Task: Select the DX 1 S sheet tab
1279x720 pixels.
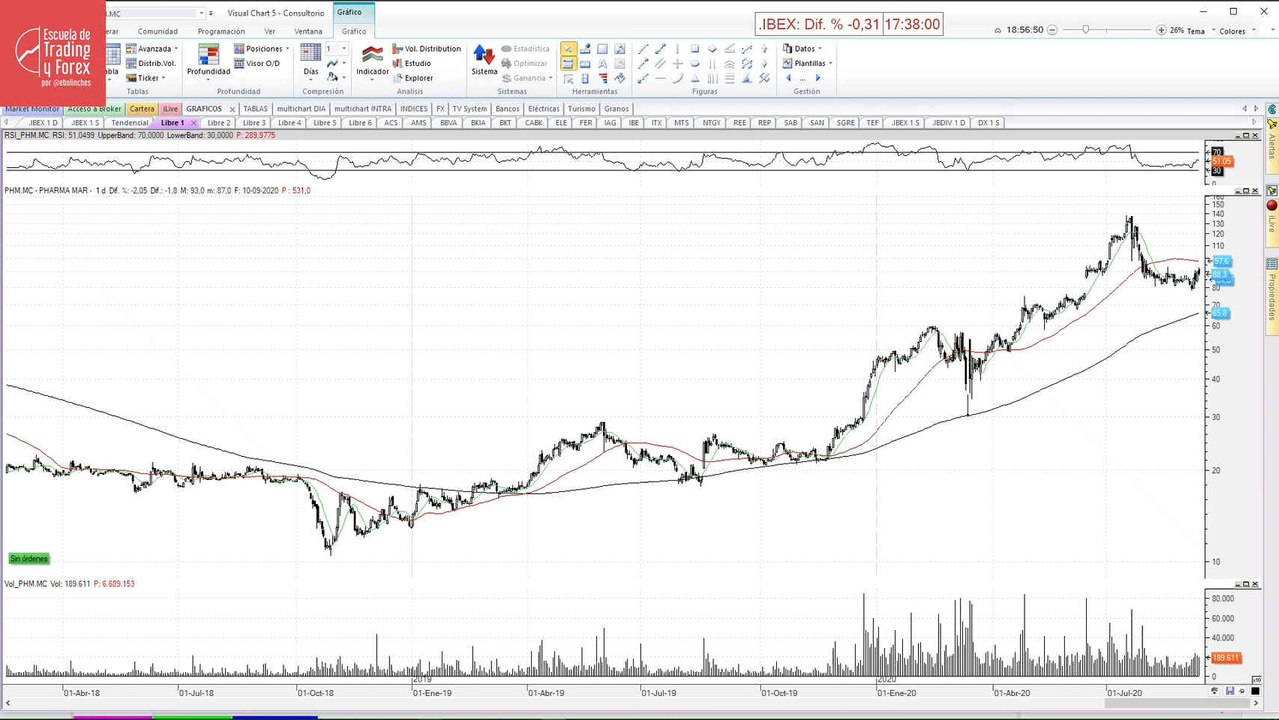Action: click(x=989, y=122)
